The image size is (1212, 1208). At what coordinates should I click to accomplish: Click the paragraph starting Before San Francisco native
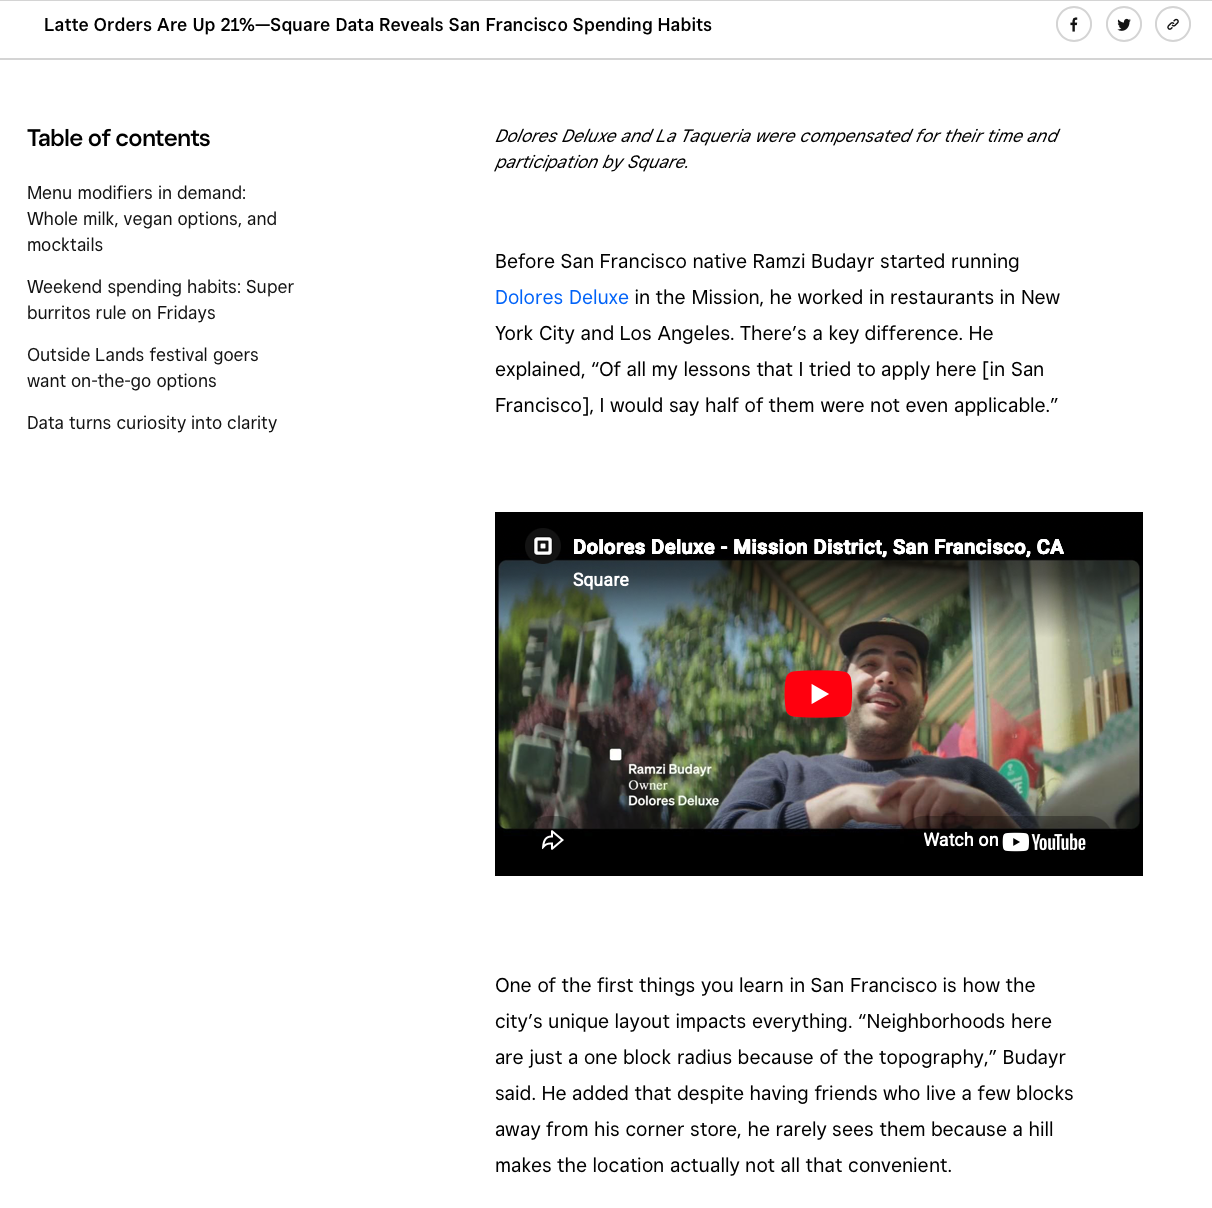click(x=777, y=333)
